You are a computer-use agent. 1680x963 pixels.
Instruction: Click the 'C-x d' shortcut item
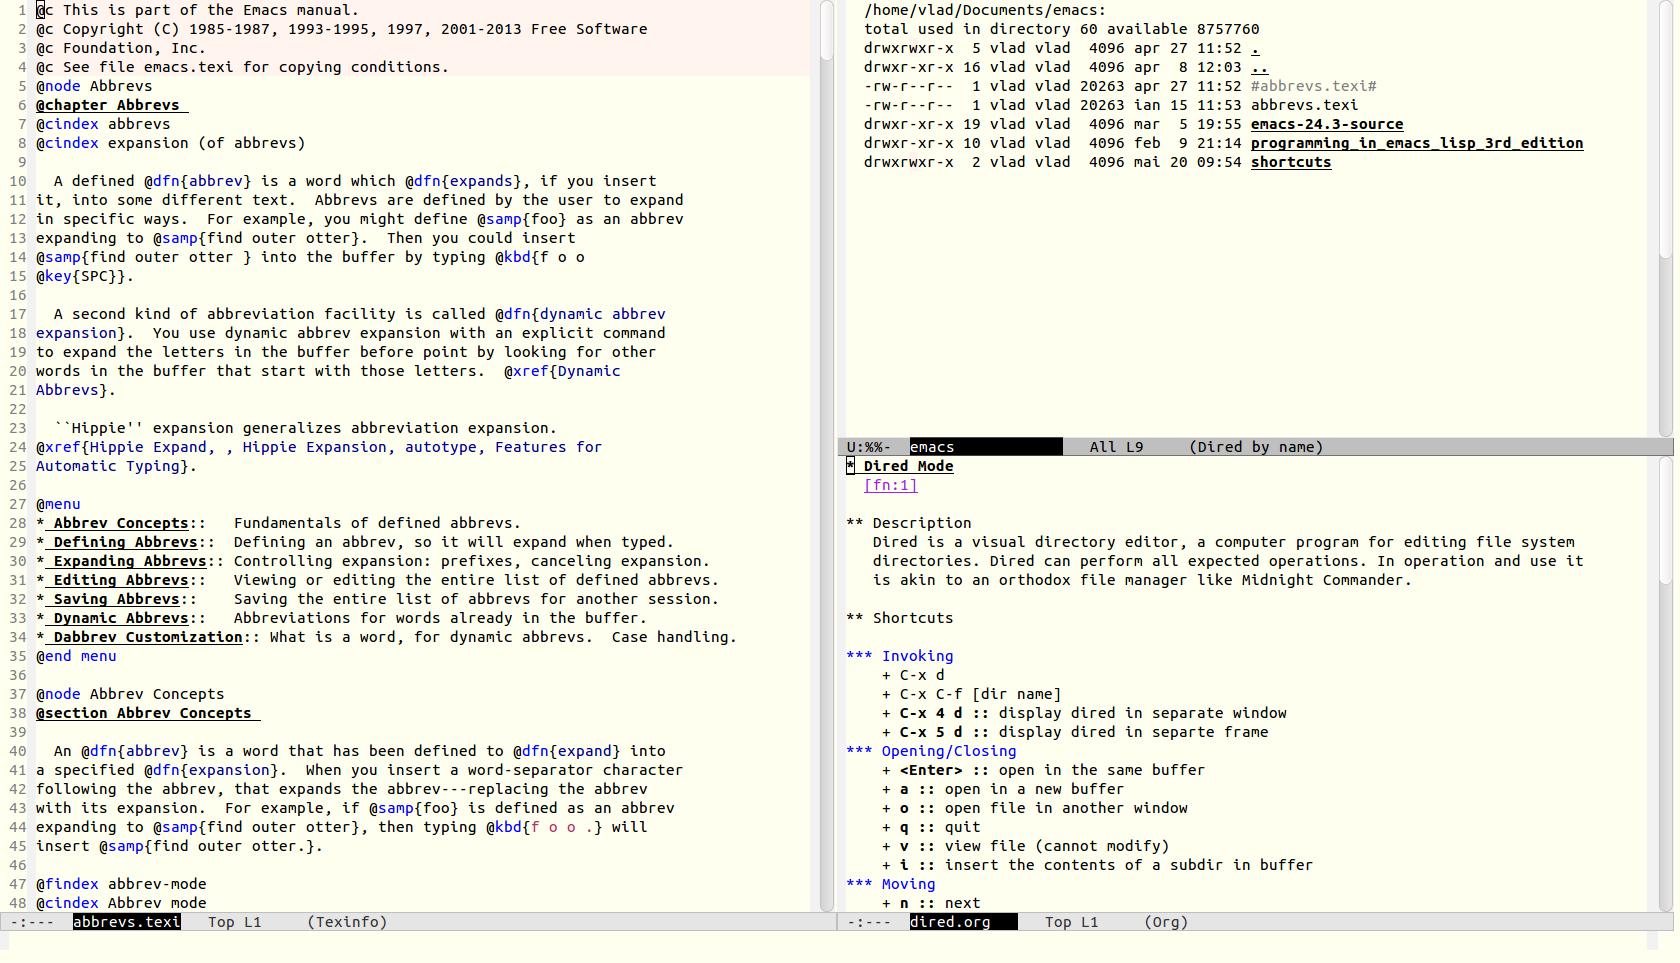tap(913, 675)
